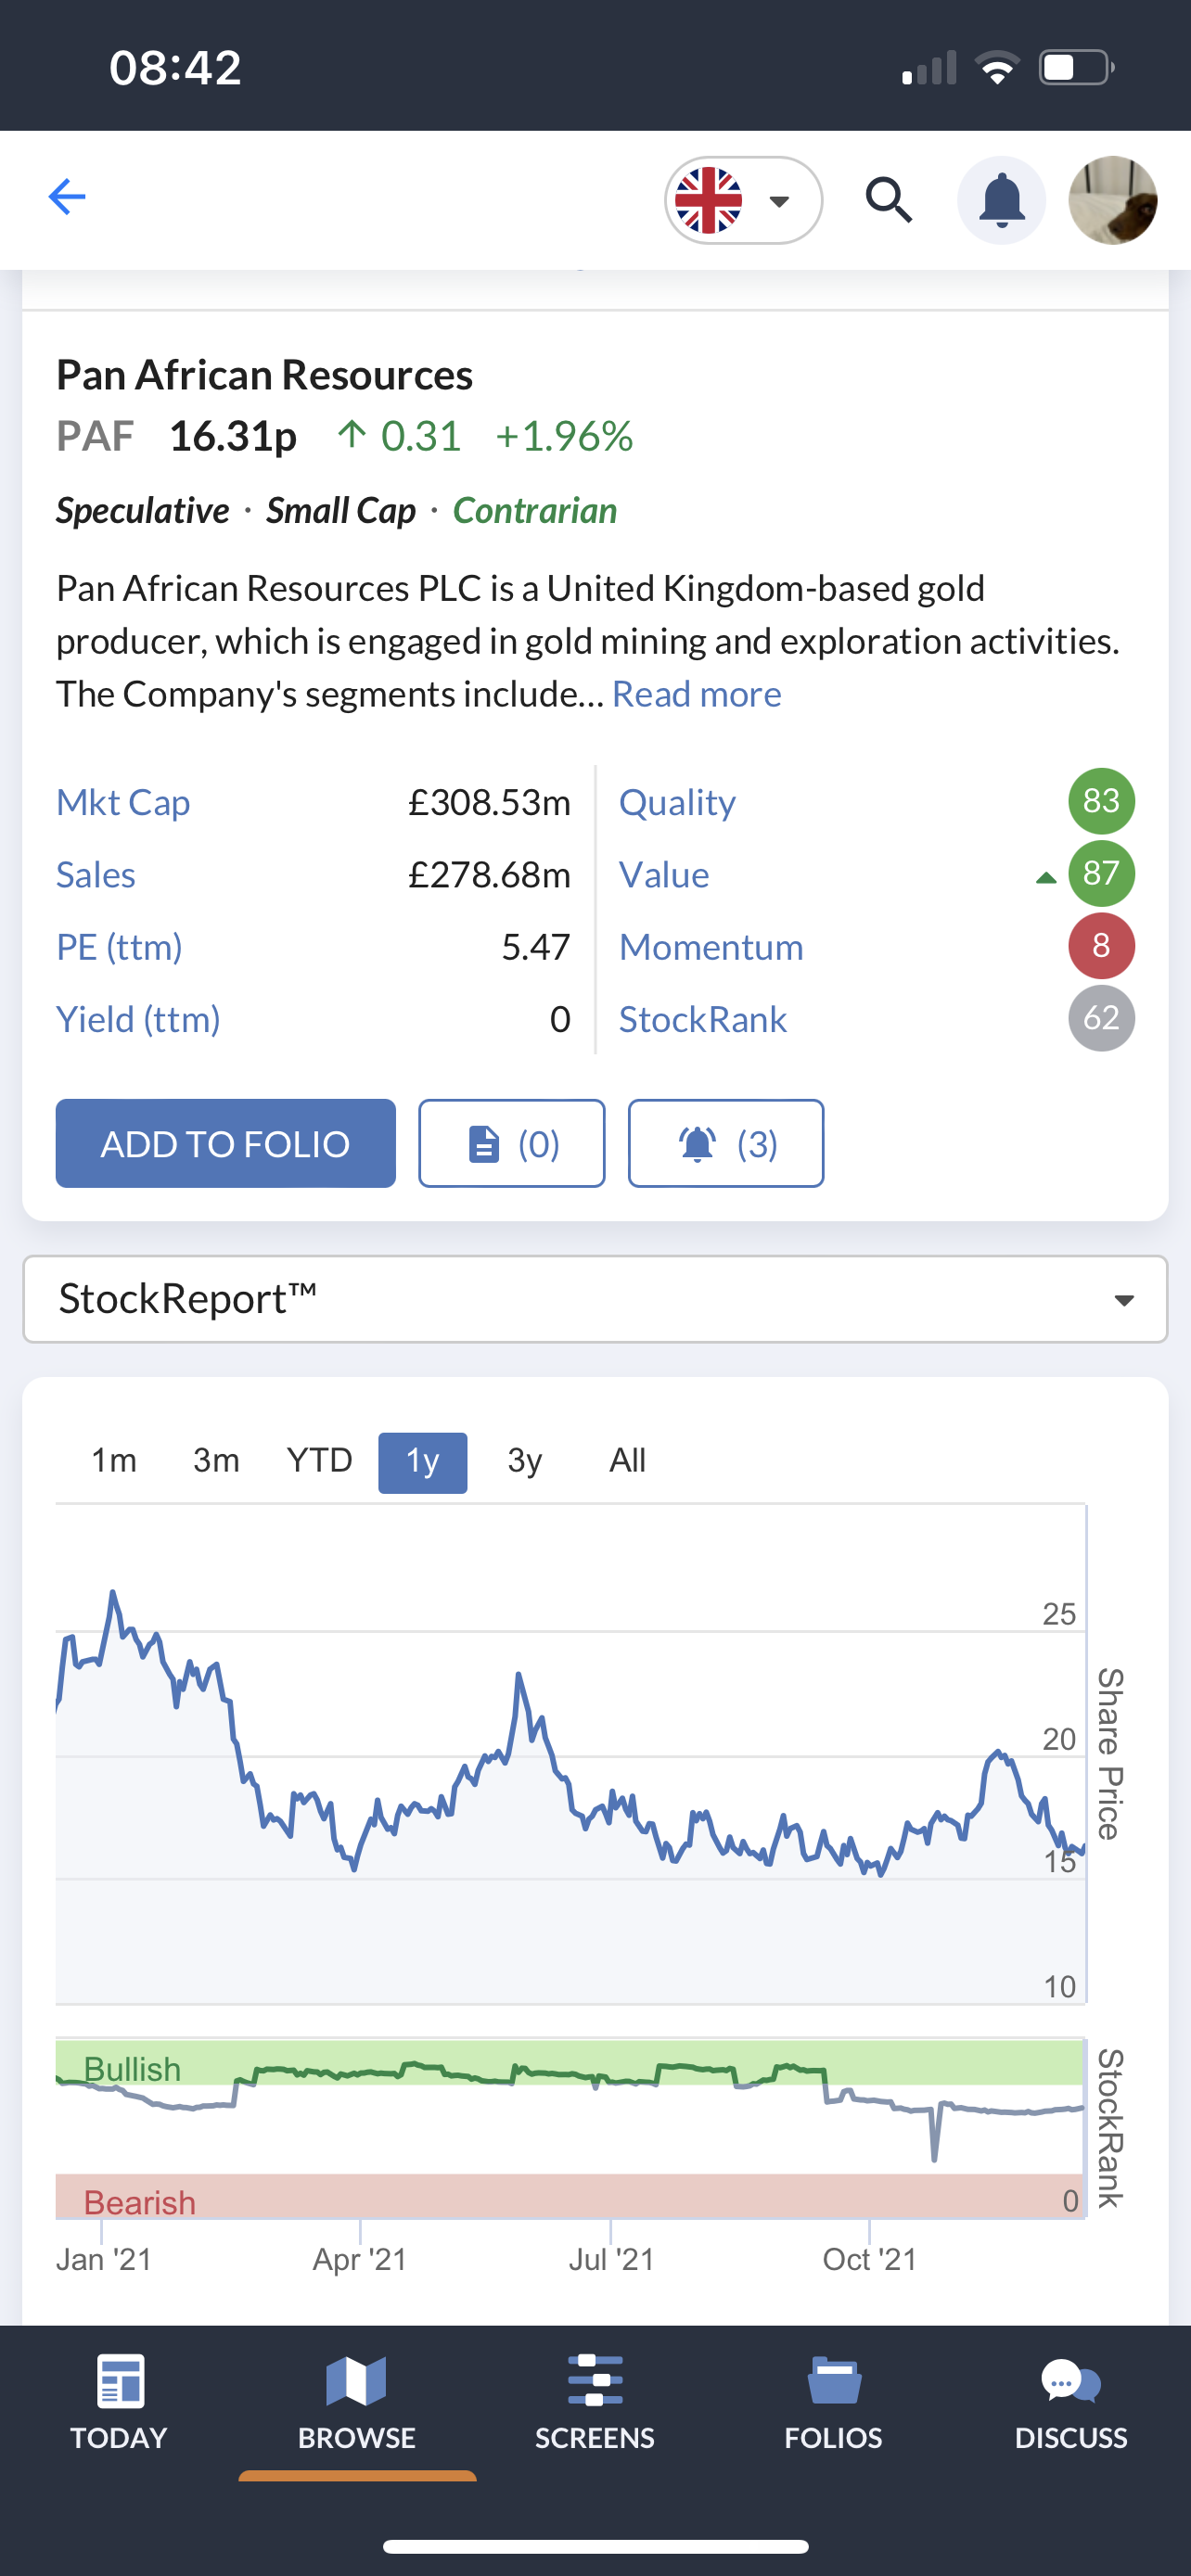1191x2576 pixels.
Task: Go to the SCREENS tab
Action: point(595,2402)
